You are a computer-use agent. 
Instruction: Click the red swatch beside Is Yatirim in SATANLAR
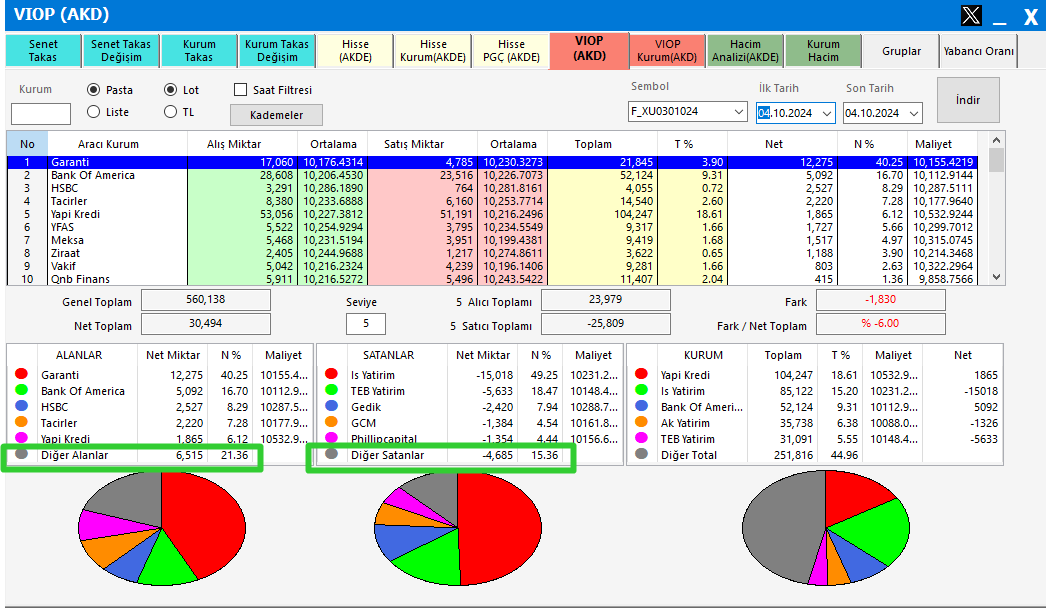[x=332, y=374]
